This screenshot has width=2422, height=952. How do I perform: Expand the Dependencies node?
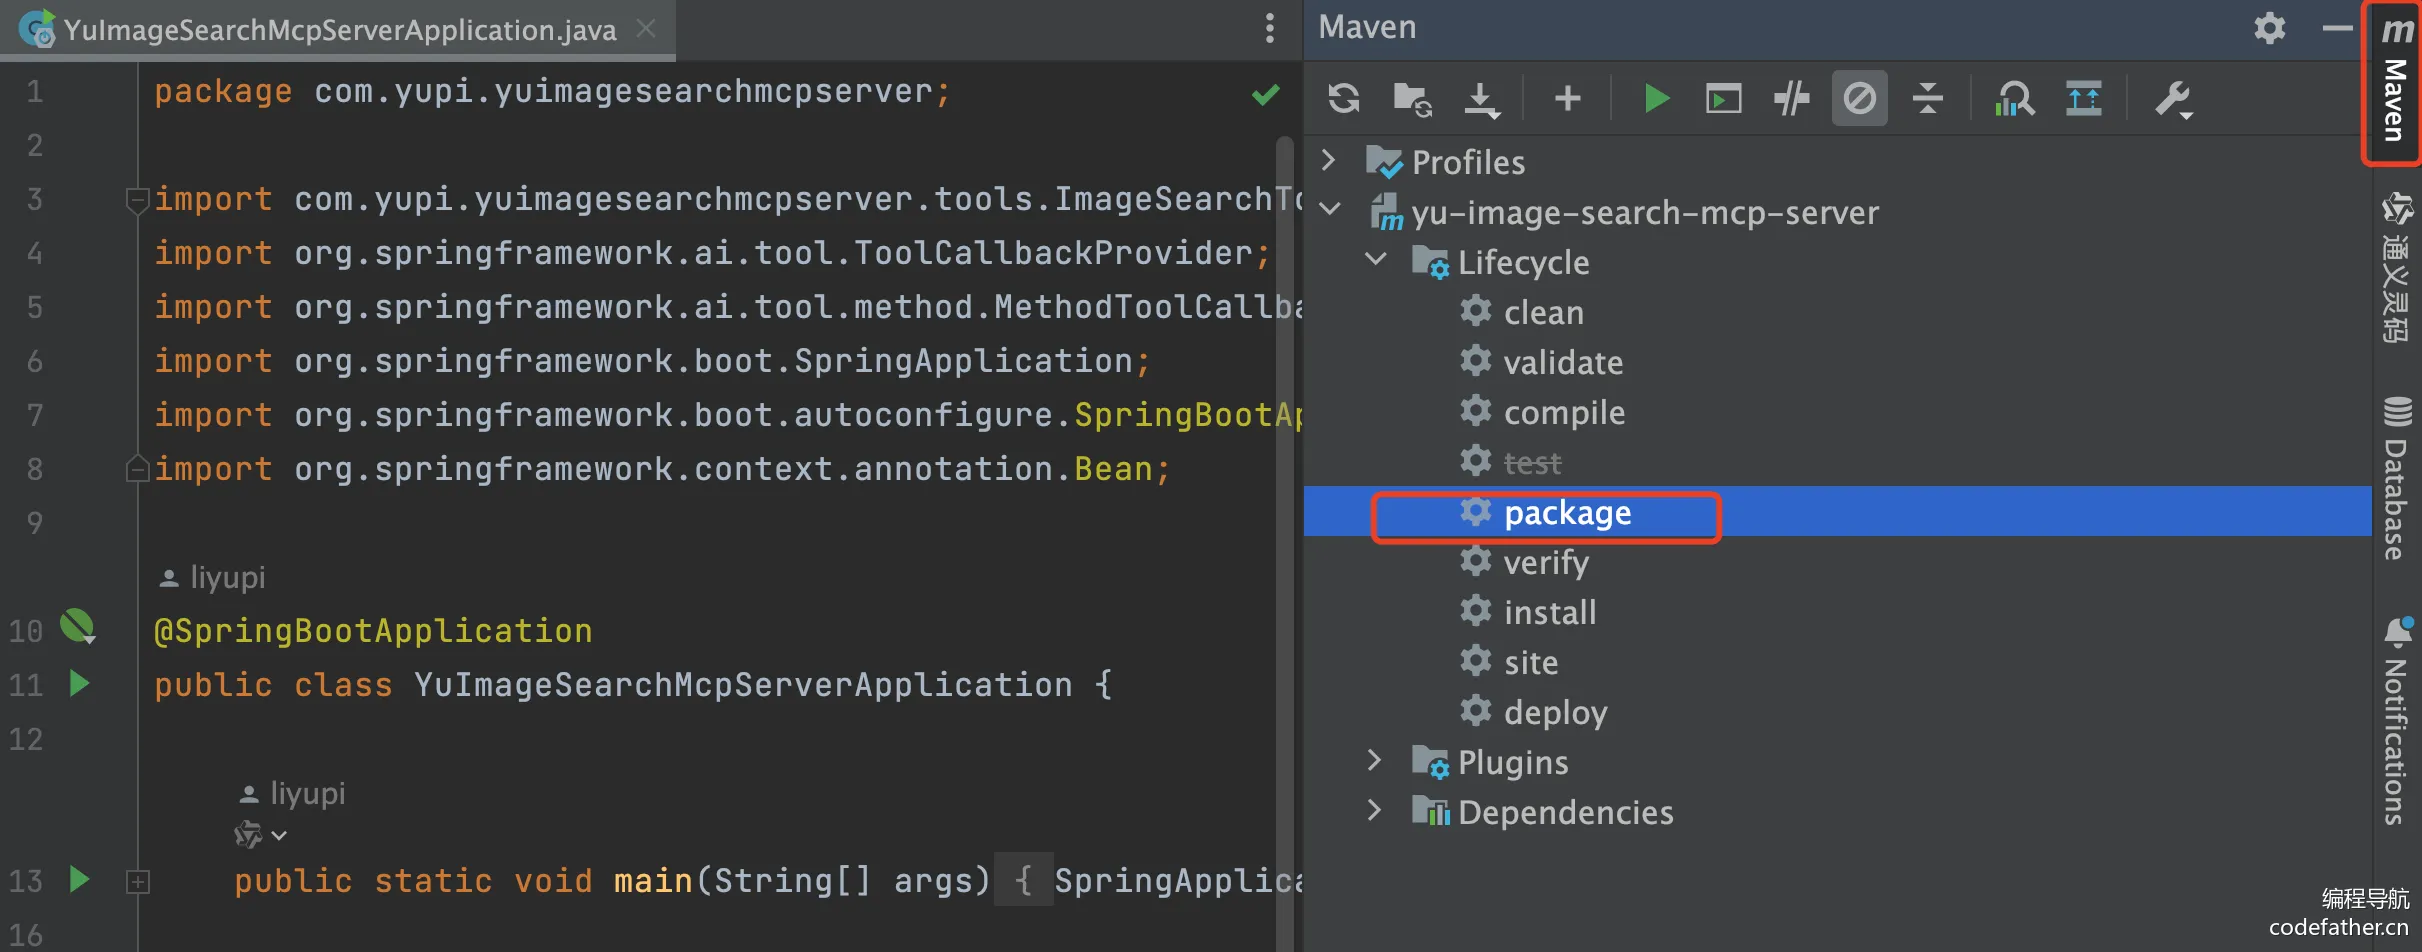coord(1375,811)
